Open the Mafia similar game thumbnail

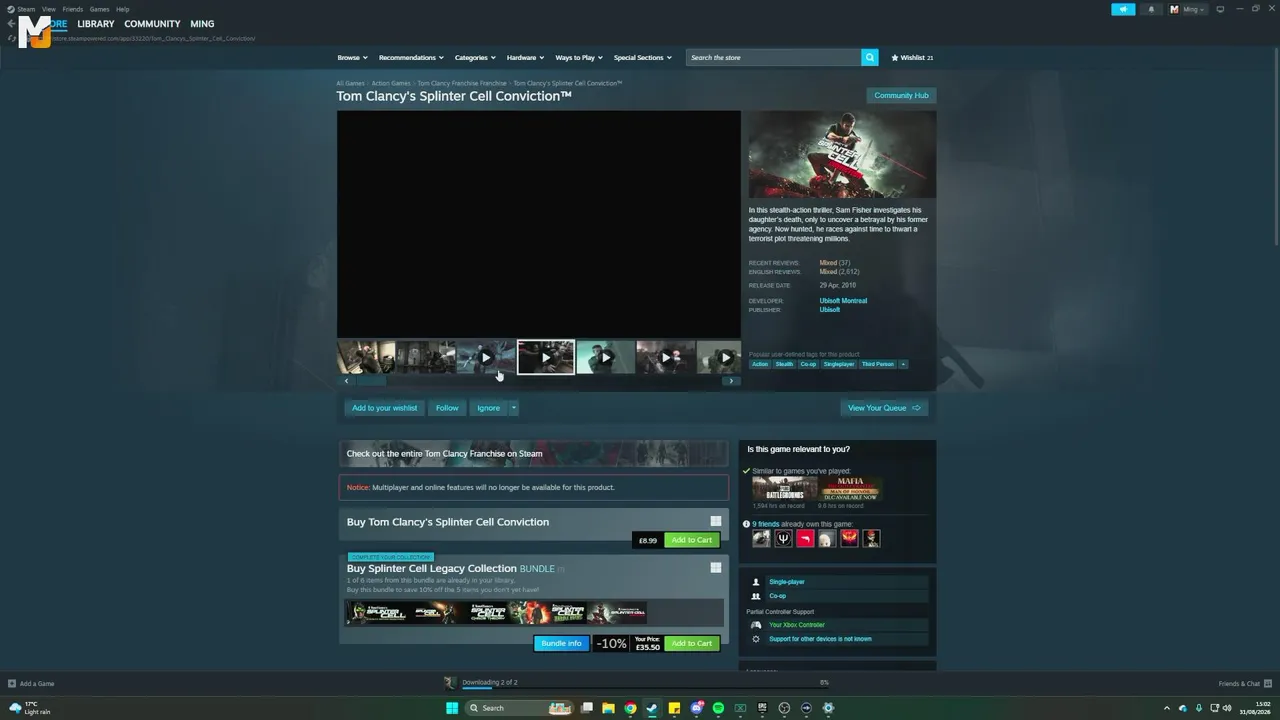point(849,489)
